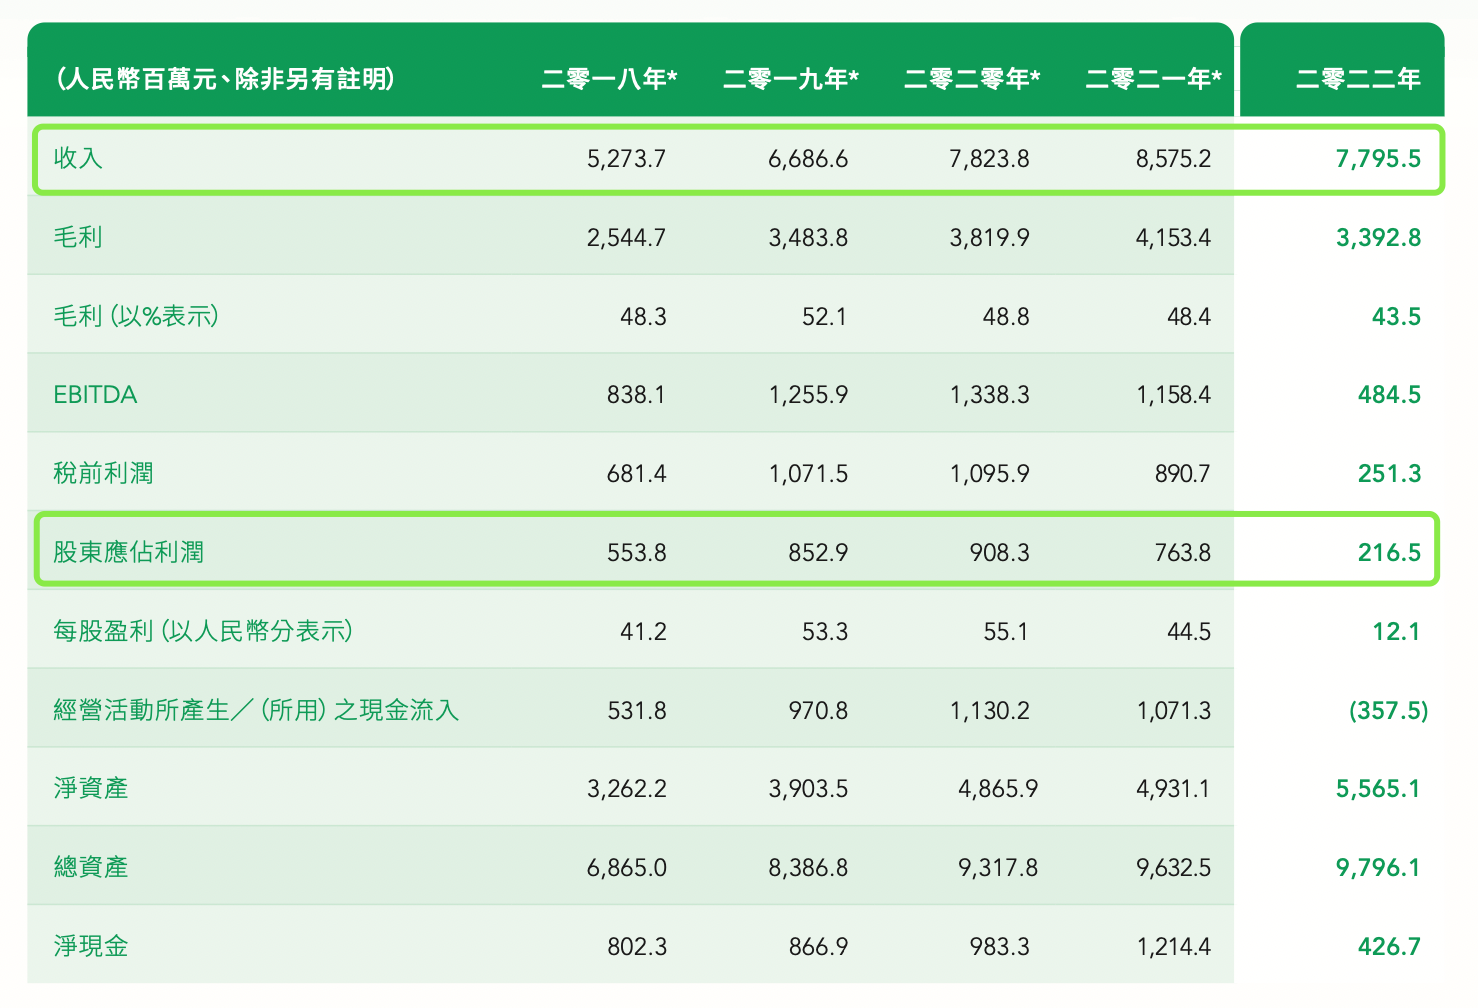Click the 股東應佔利潤 row label
Screen dimensions: 1478x1008
(x=128, y=552)
